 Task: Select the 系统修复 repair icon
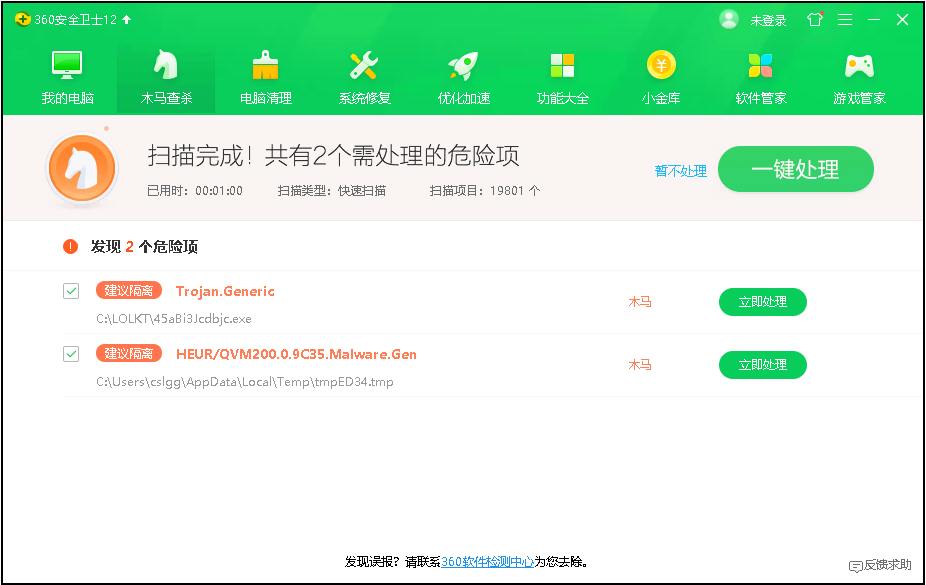[x=363, y=75]
